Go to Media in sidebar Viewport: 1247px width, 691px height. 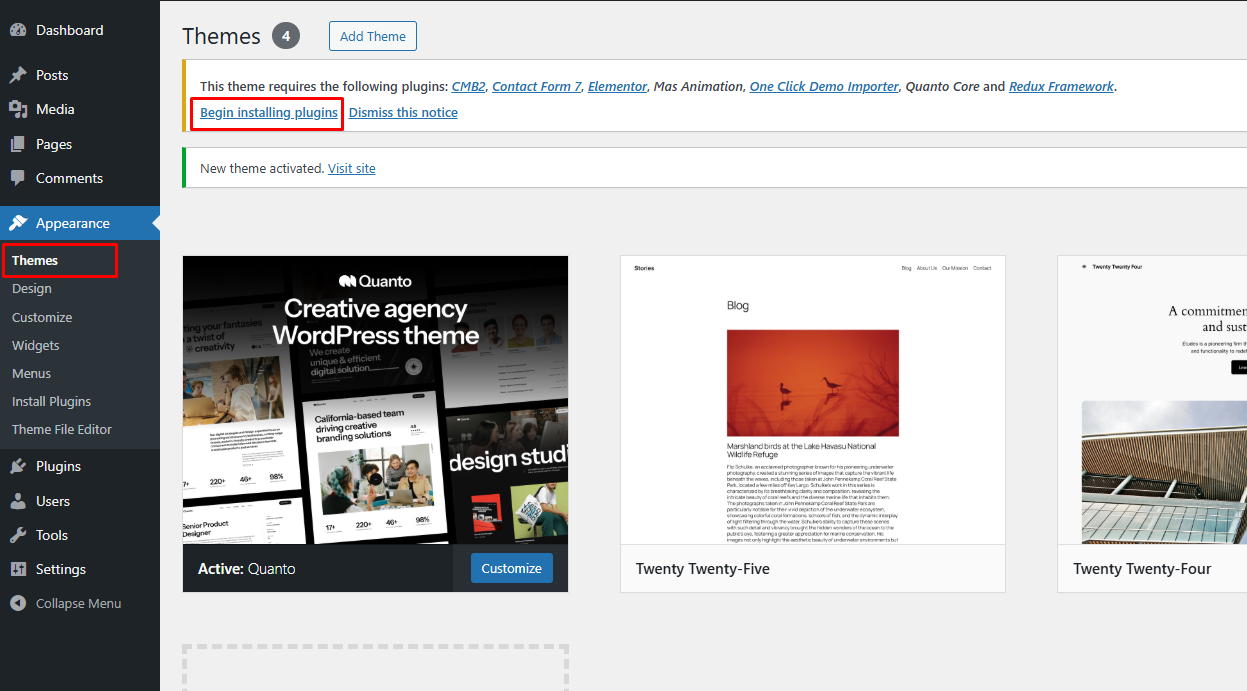click(55, 109)
